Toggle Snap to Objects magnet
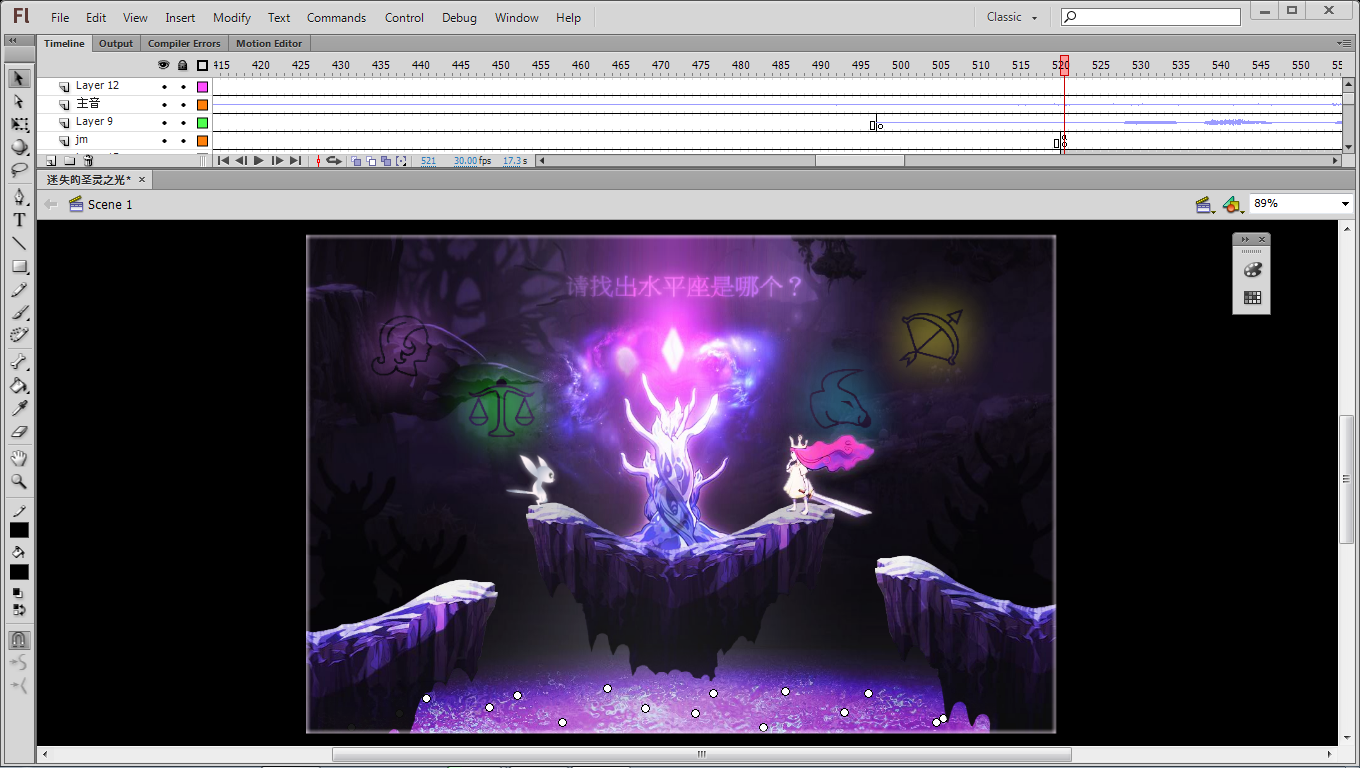 (x=19, y=640)
